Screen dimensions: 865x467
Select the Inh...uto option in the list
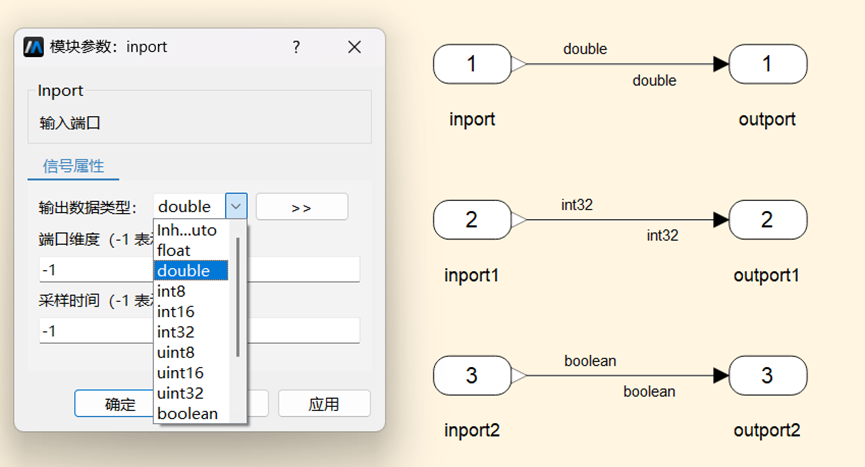point(191,230)
